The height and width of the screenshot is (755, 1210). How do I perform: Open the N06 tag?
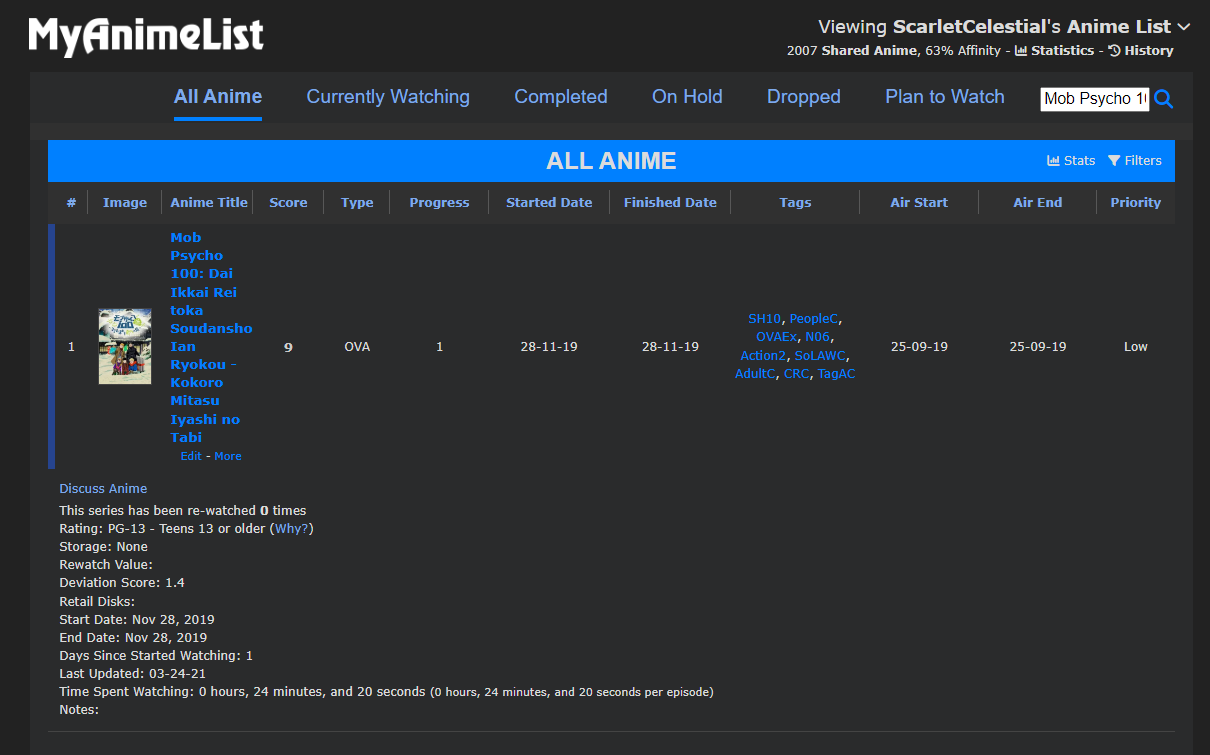tap(817, 337)
